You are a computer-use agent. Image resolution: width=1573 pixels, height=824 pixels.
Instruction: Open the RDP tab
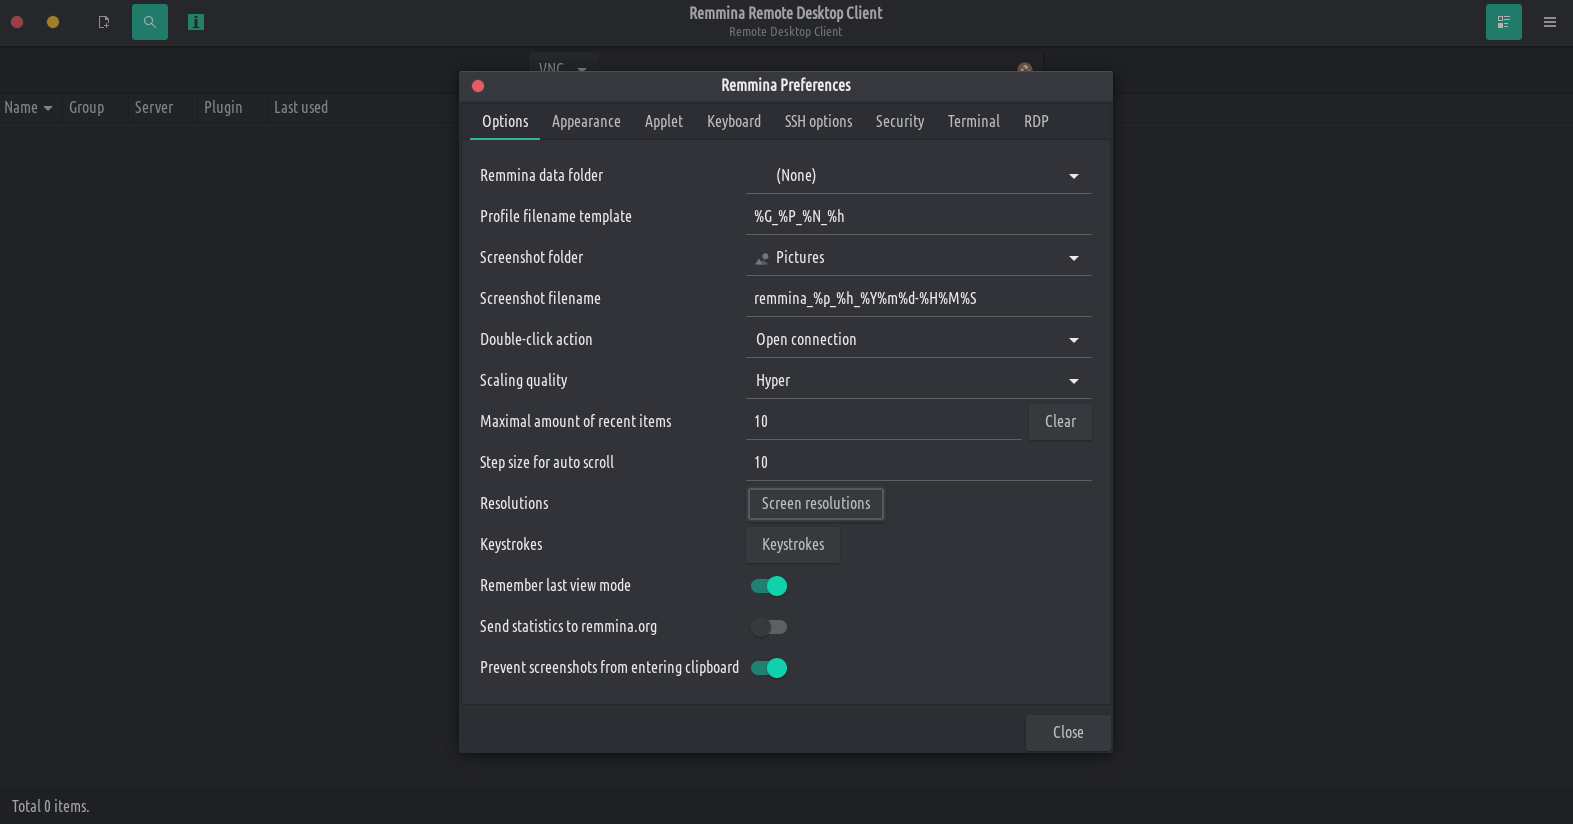(x=1036, y=121)
